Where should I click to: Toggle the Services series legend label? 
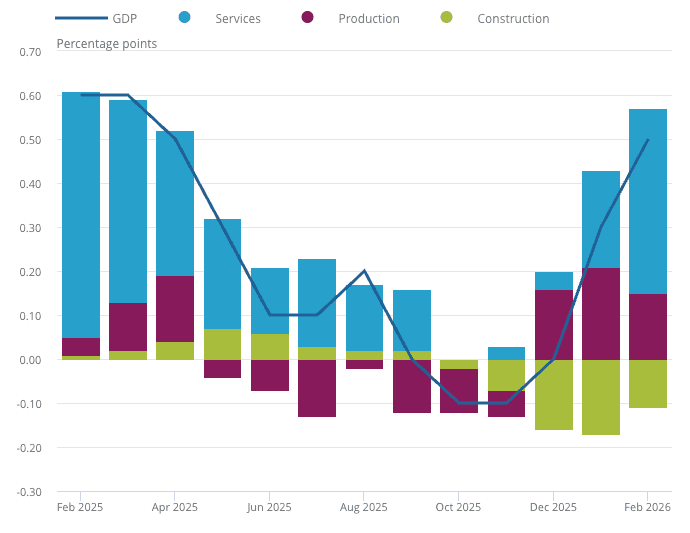pos(238,19)
